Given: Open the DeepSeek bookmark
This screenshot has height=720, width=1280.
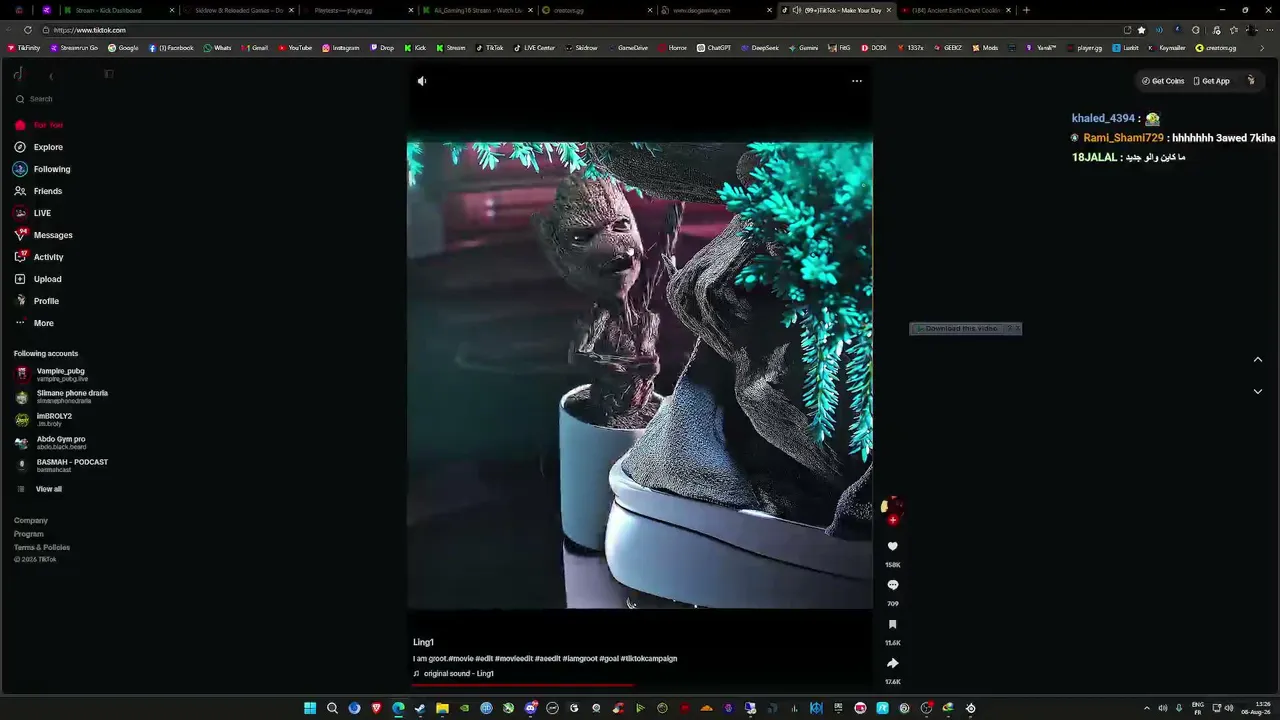Looking at the screenshot, I should 760,48.
